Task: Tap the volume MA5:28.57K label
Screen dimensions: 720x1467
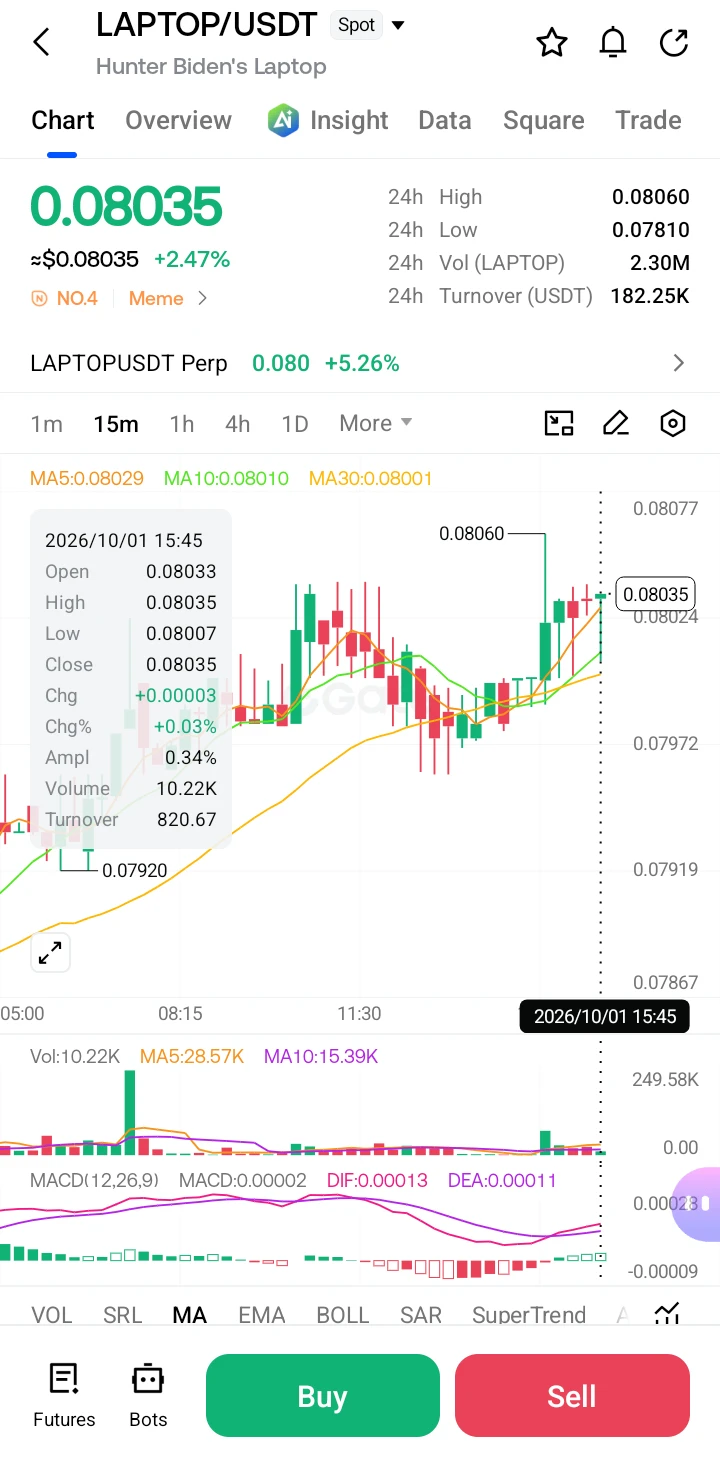Action: pos(192,1057)
